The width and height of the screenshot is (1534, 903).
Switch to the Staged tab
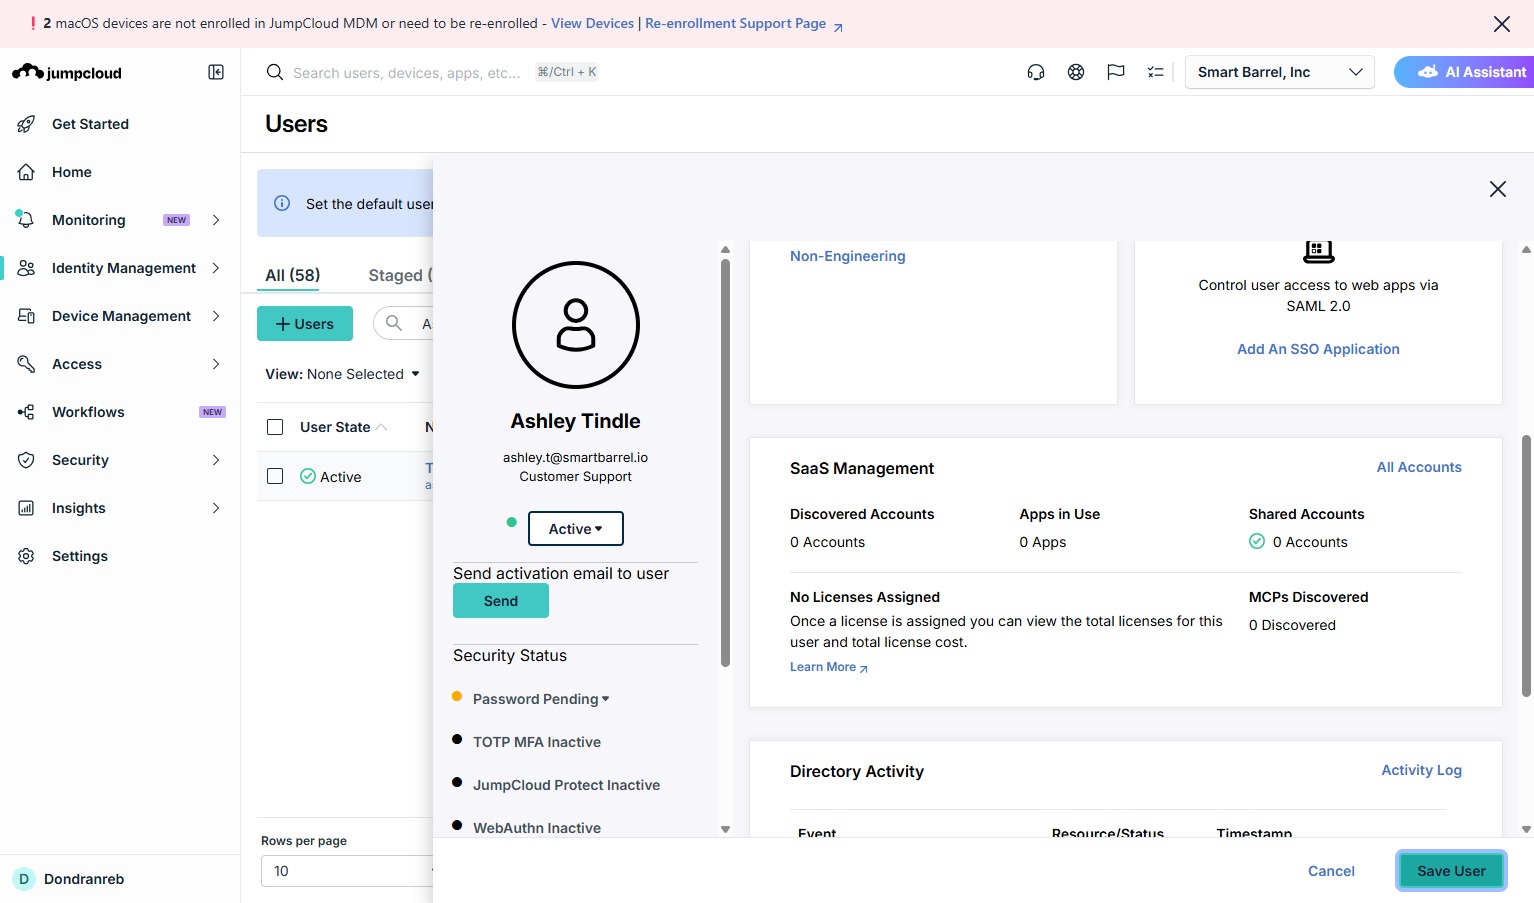tap(400, 275)
